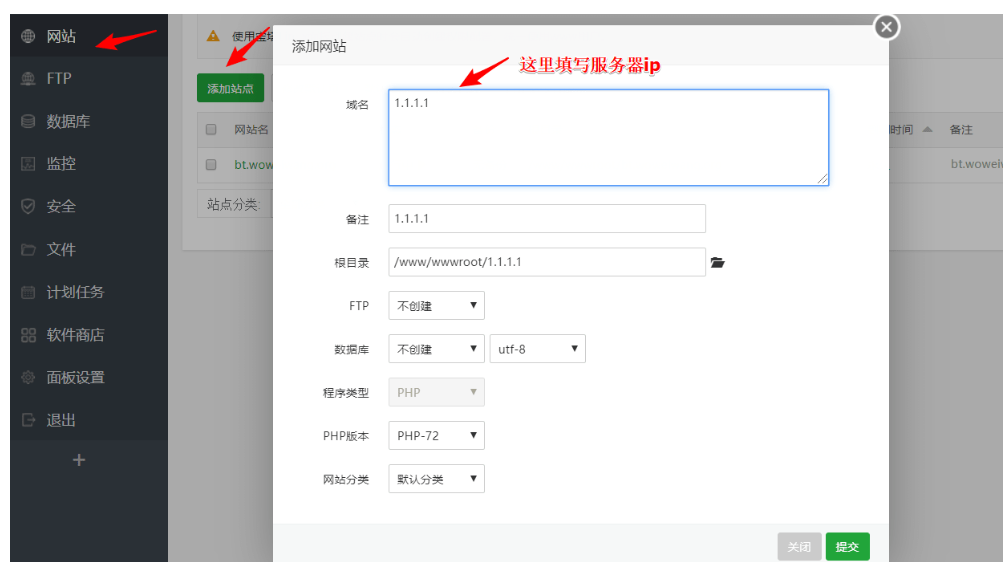The width and height of the screenshot is (1003, 562).
Task: Open the FTP section in the sidebar
Action: coord(58,78)
